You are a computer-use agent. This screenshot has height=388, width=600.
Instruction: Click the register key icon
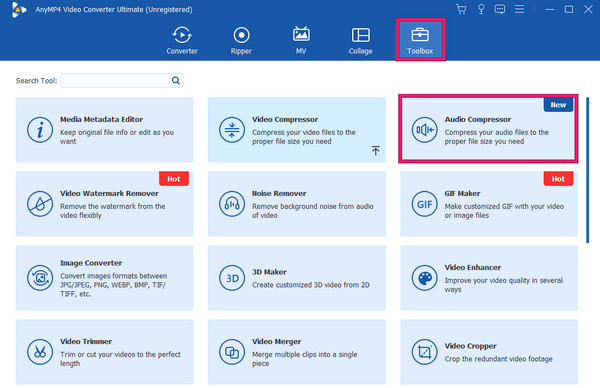[481, 9]
